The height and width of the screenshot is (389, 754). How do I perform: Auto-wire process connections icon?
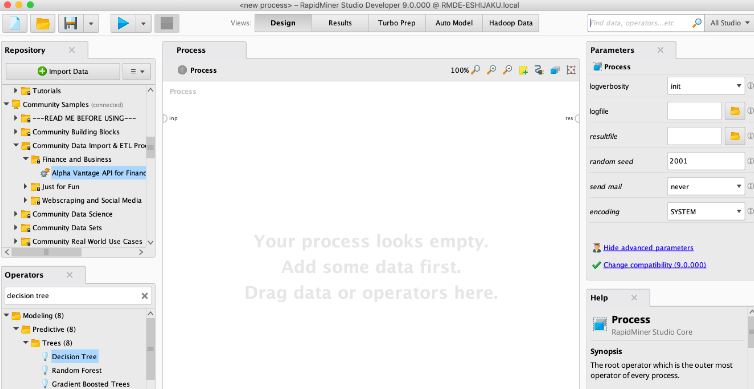tap(539, 70)
